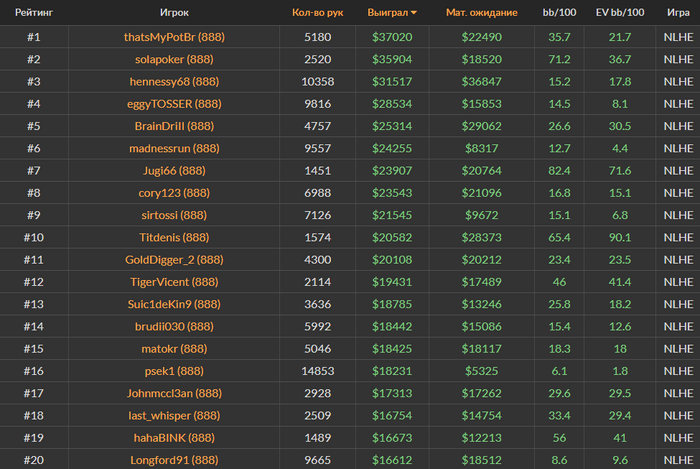The width and height of the screenshot is (700, 469).
Task: Select hennessy68 (888) player name
Action: (174, 81)
